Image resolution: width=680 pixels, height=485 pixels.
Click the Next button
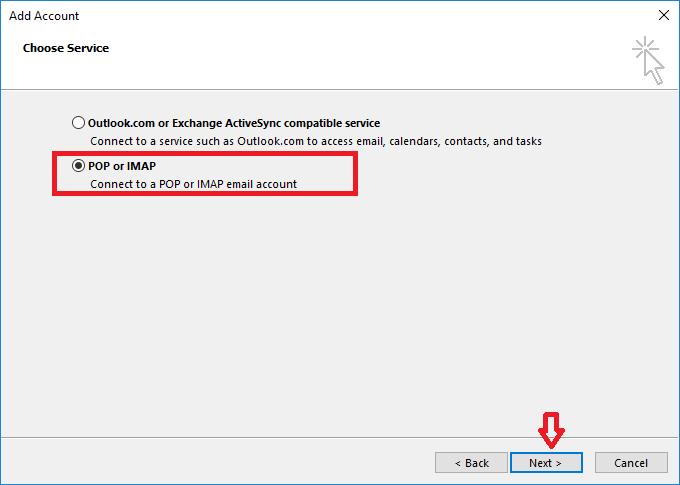click(x=546, y=463)
